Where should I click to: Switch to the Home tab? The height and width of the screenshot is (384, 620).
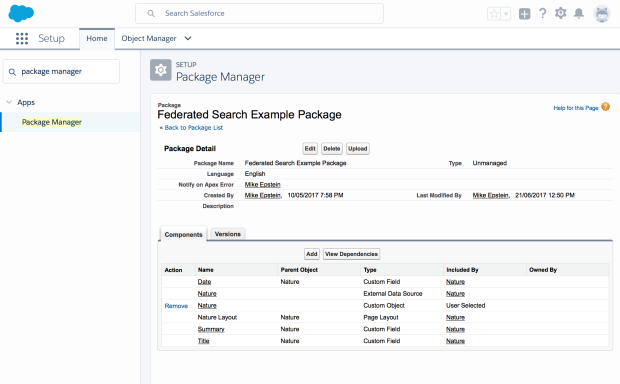[x=97, y=38]
